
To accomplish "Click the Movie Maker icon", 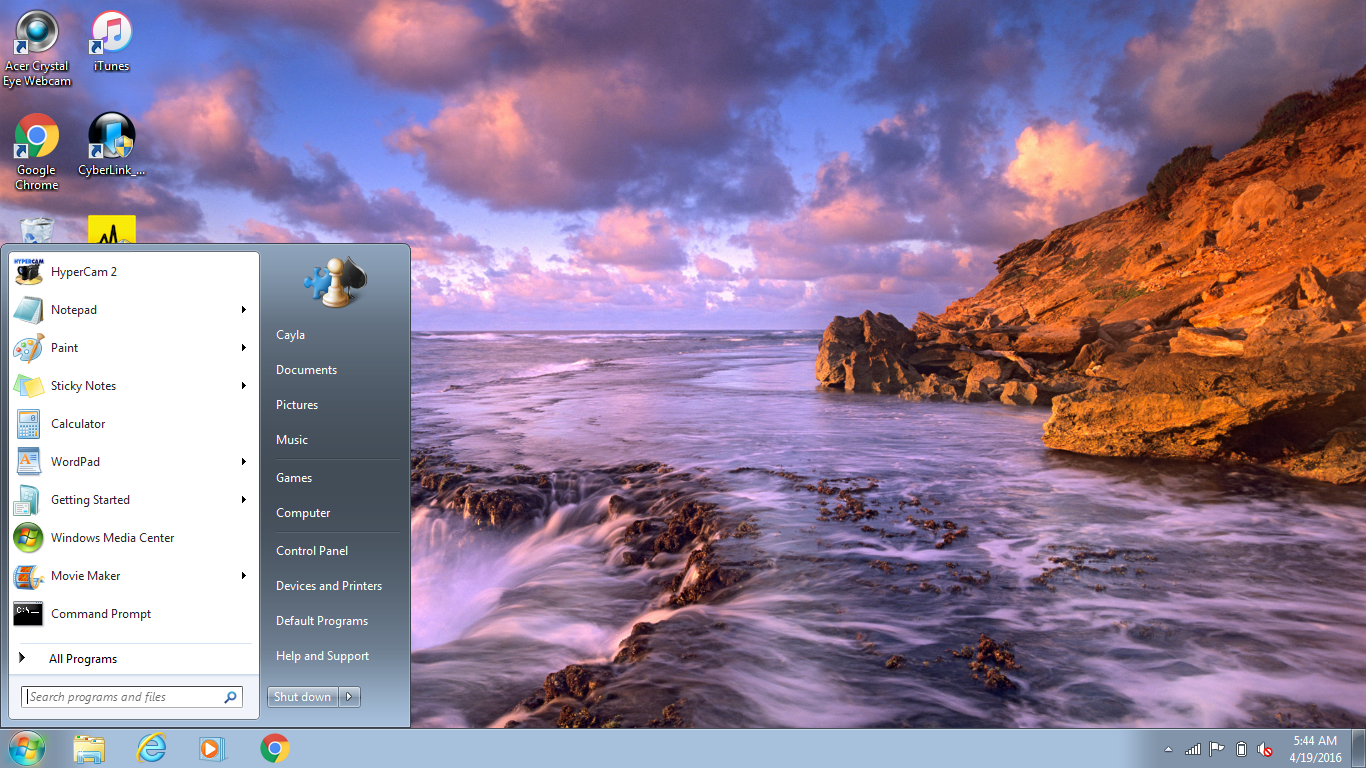I will pyautogui.click(x=28, y=576).
